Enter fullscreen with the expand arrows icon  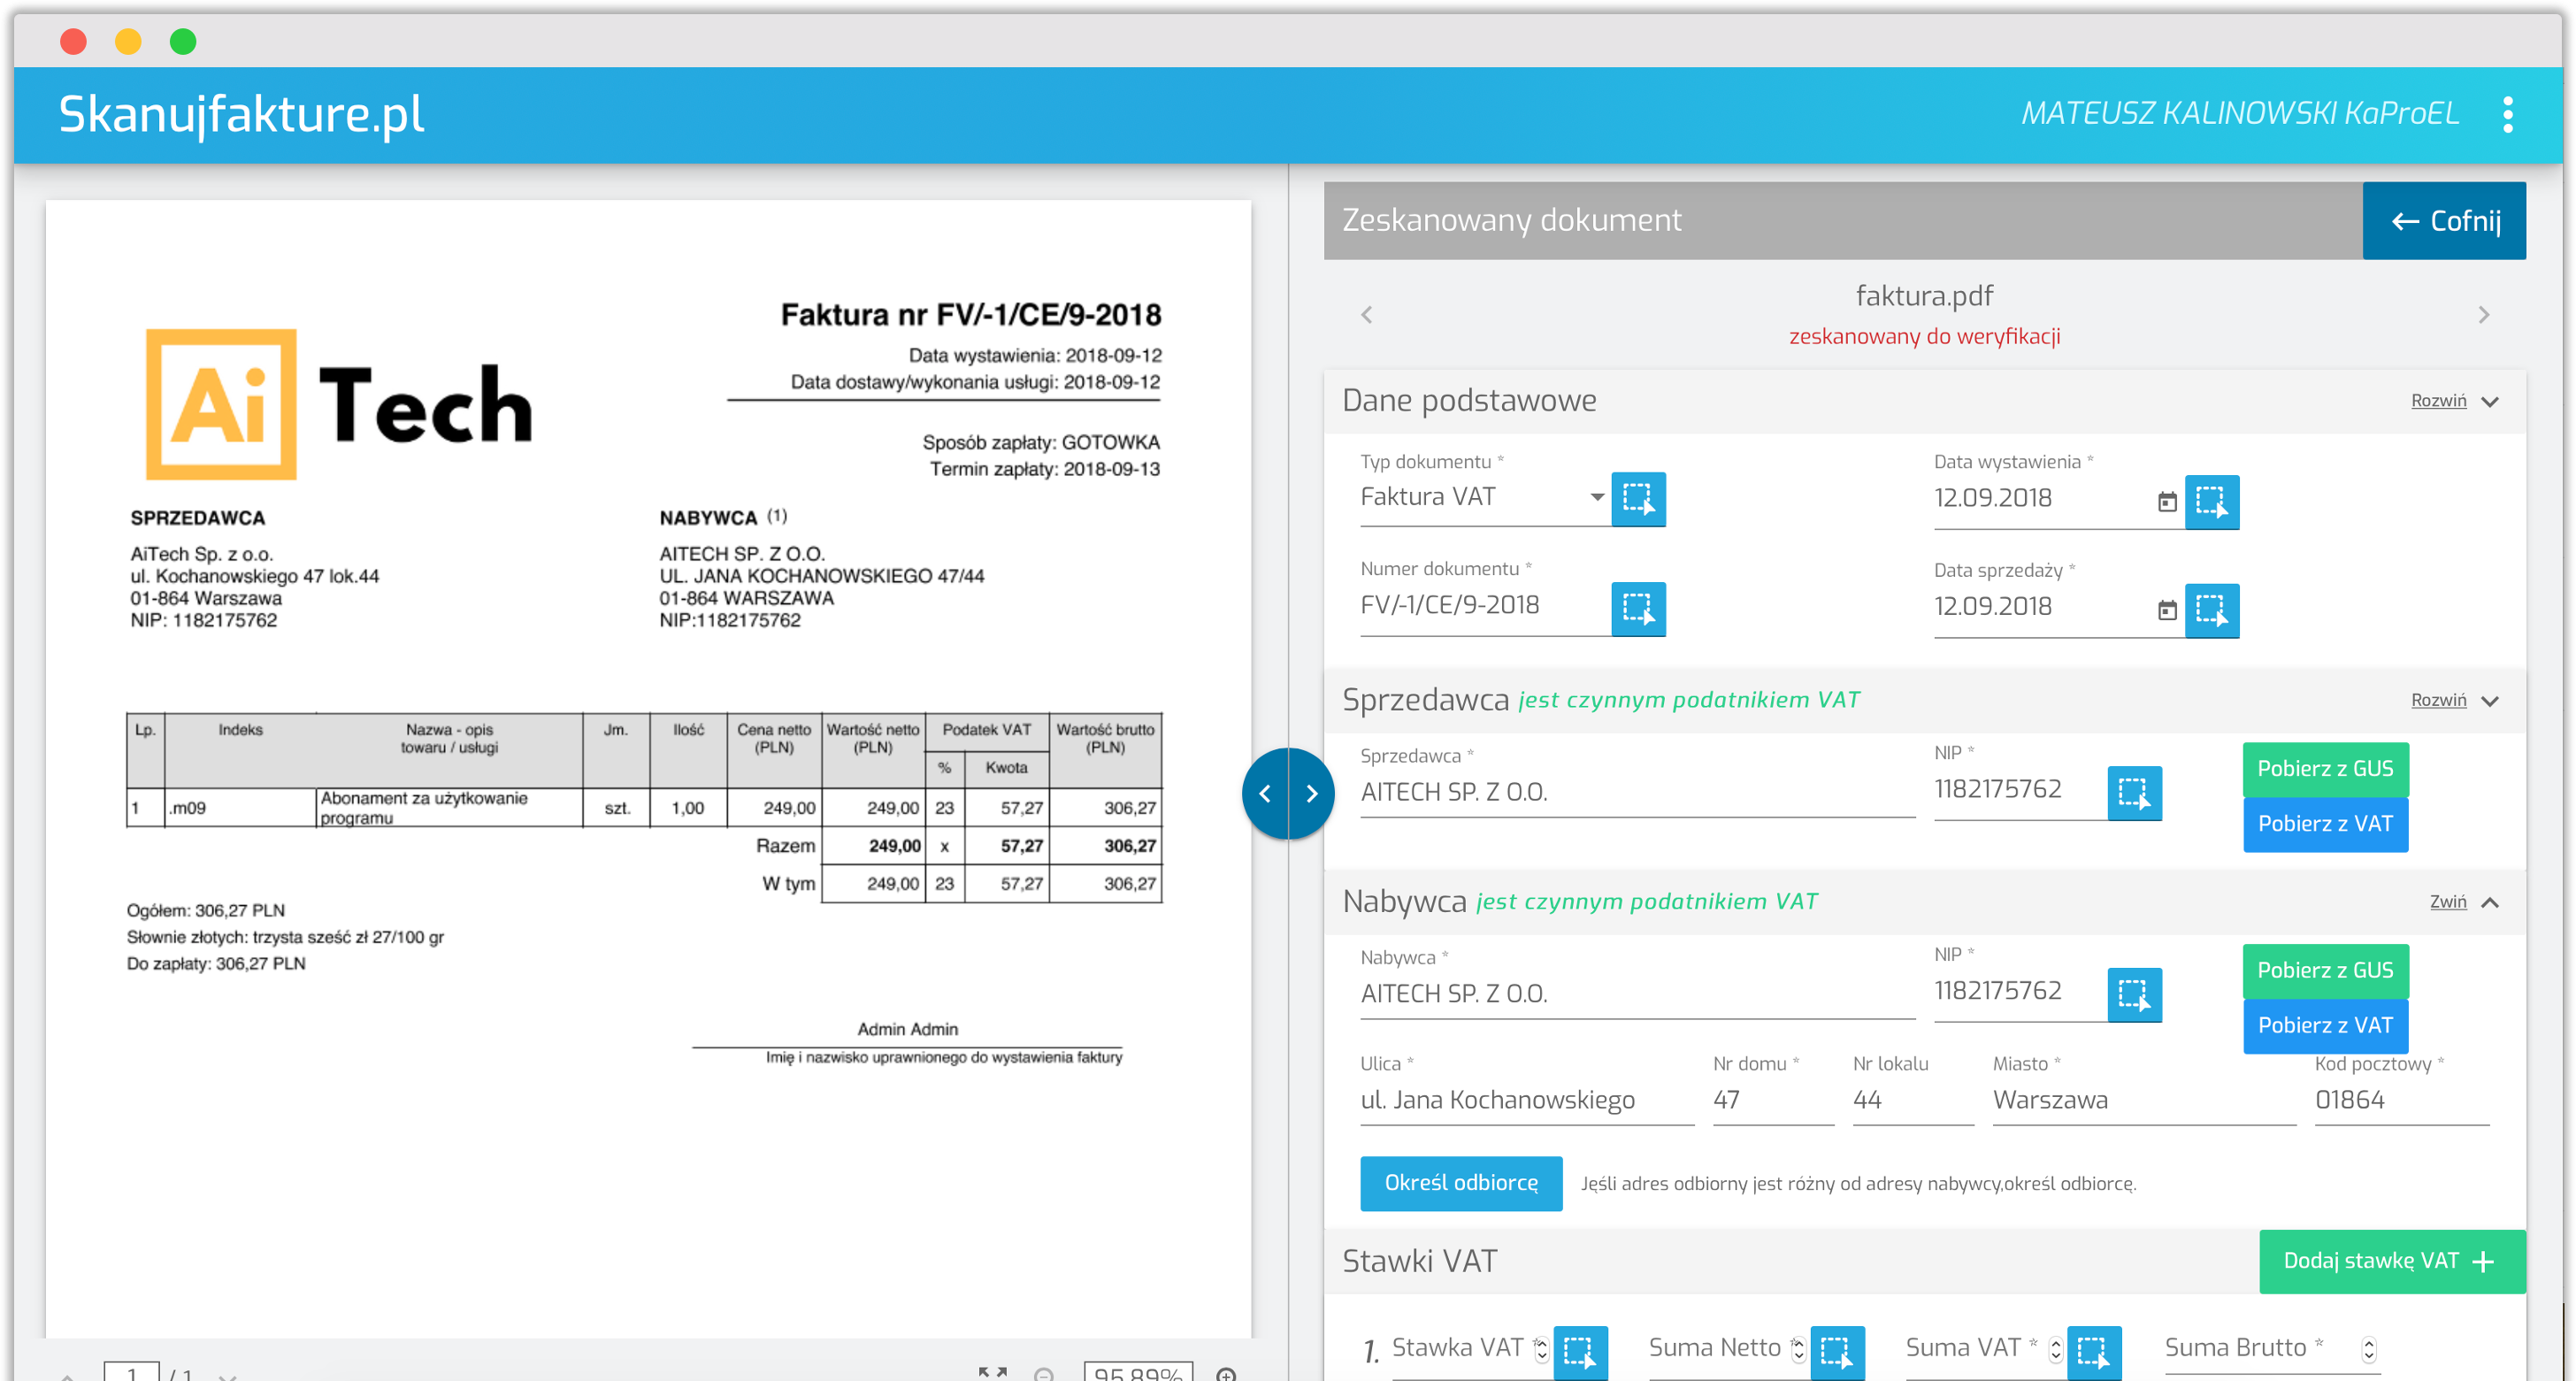pos(993,1372)
